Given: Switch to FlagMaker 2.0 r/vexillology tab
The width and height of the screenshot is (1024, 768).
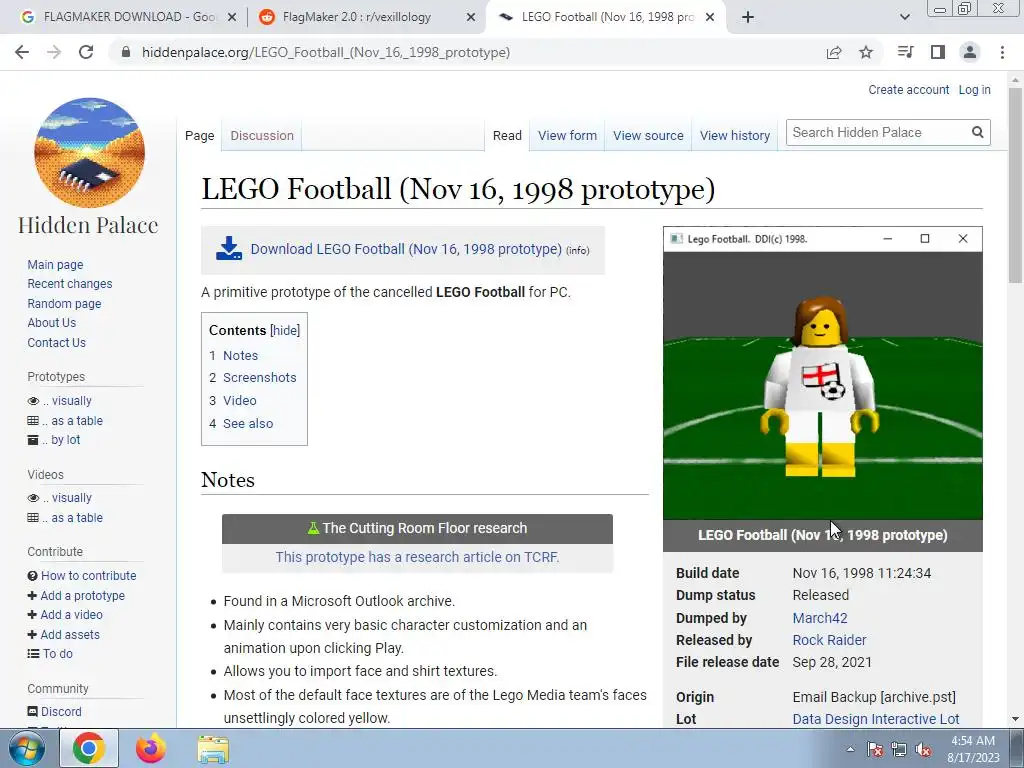Looking at the screenshot, I should point(357,17).
